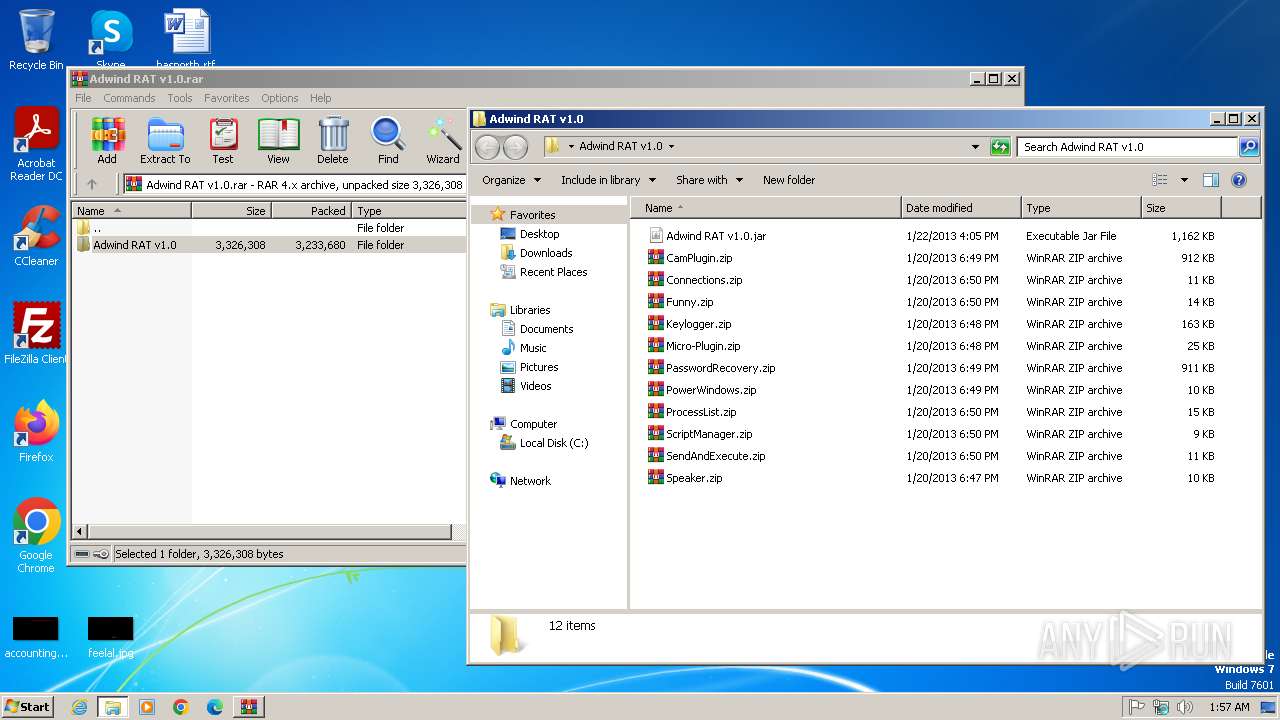
Task: Sort Explorer files by Size column
Action: (1181, 208)
